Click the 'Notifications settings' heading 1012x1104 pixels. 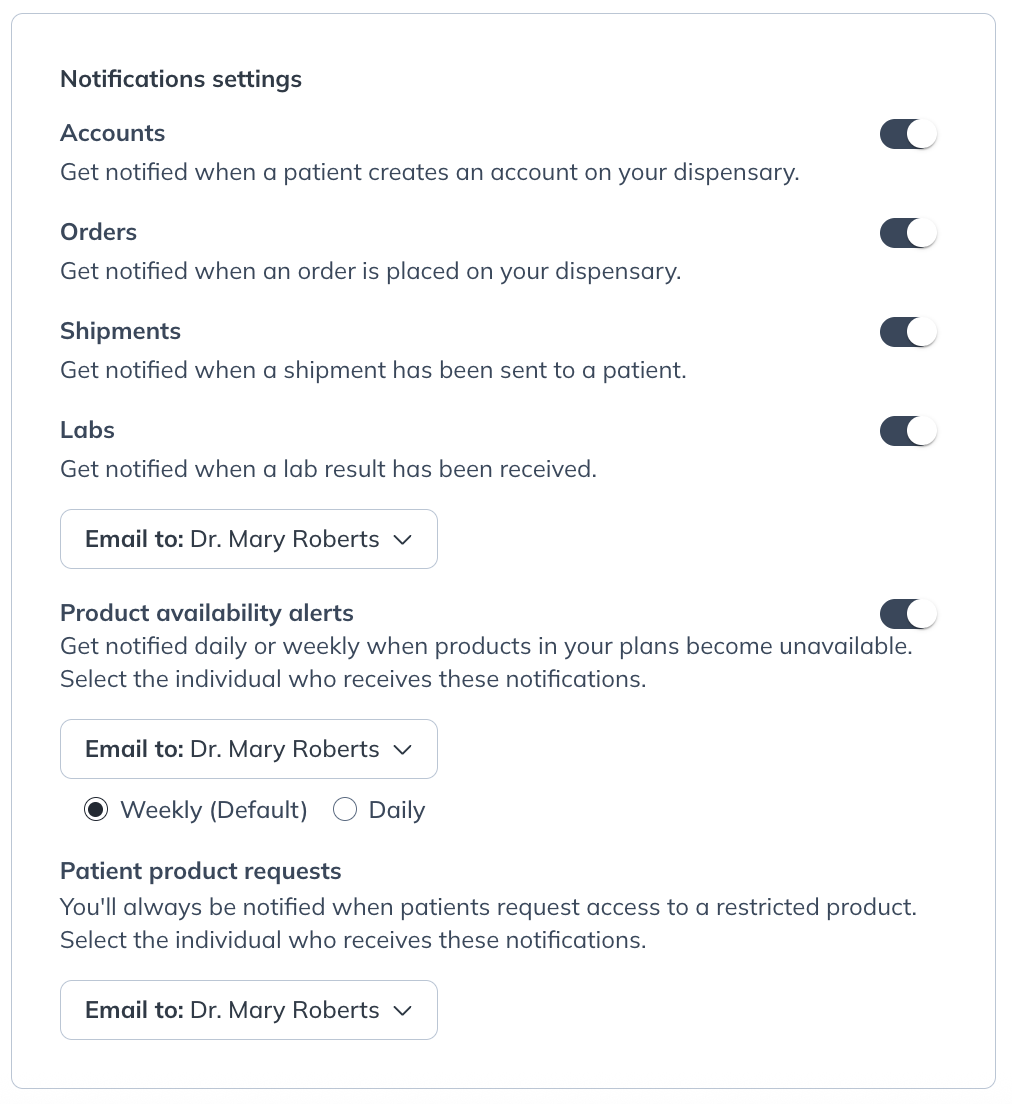tap(181, 79)
